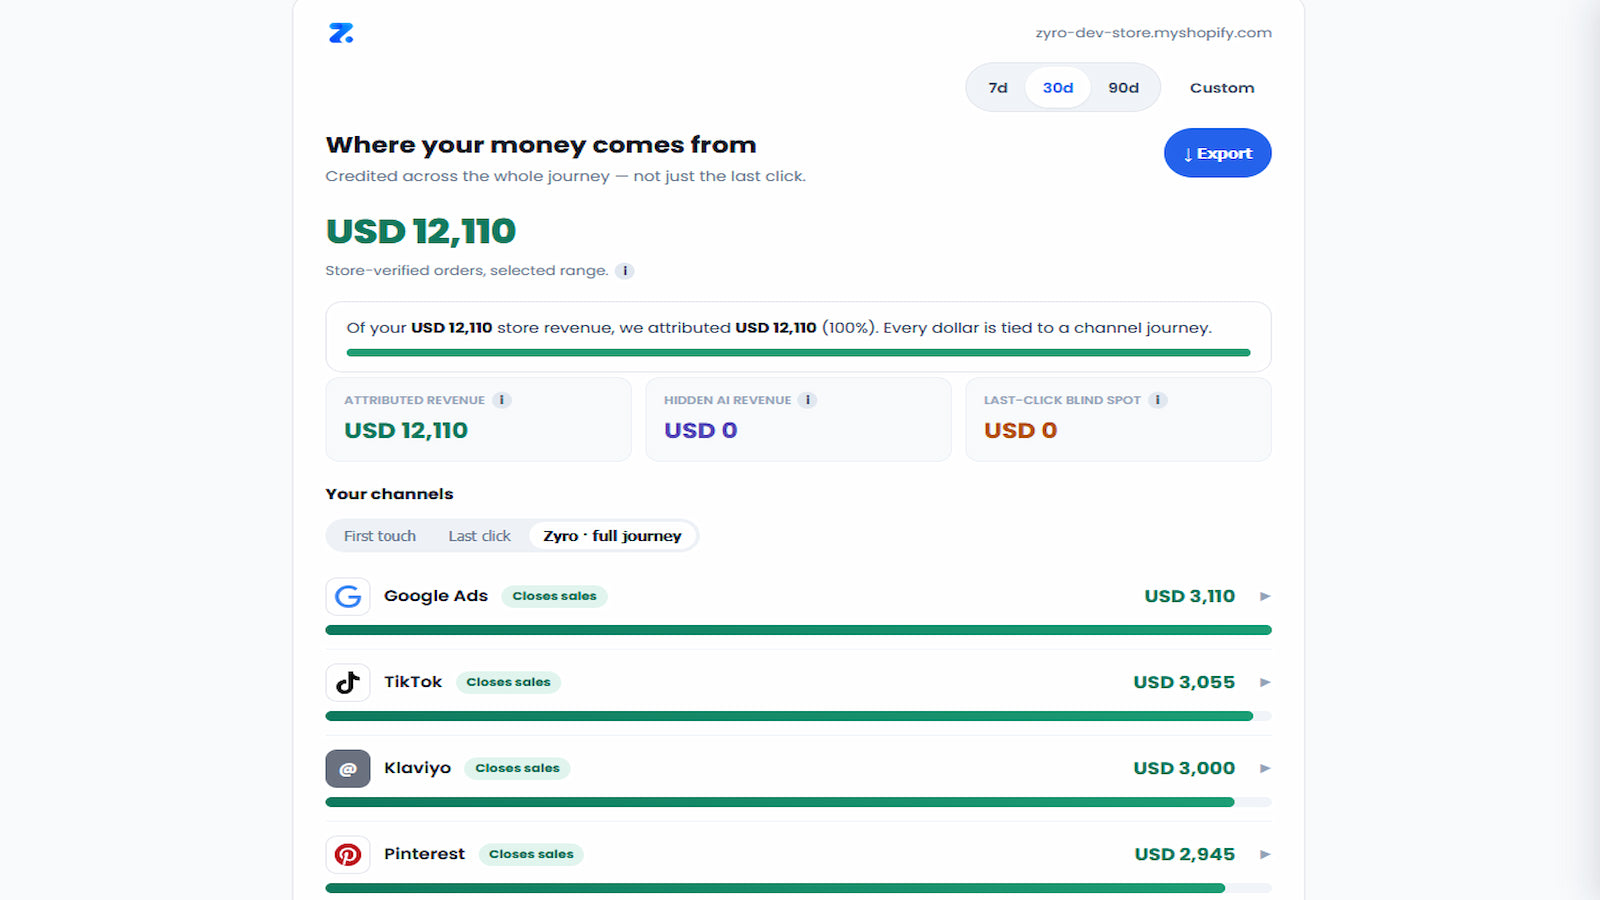Screen dimensions: 1600x900
Task: Click the zyro-dev-store.myshopify.com store name
Action: click(1153, 33)
